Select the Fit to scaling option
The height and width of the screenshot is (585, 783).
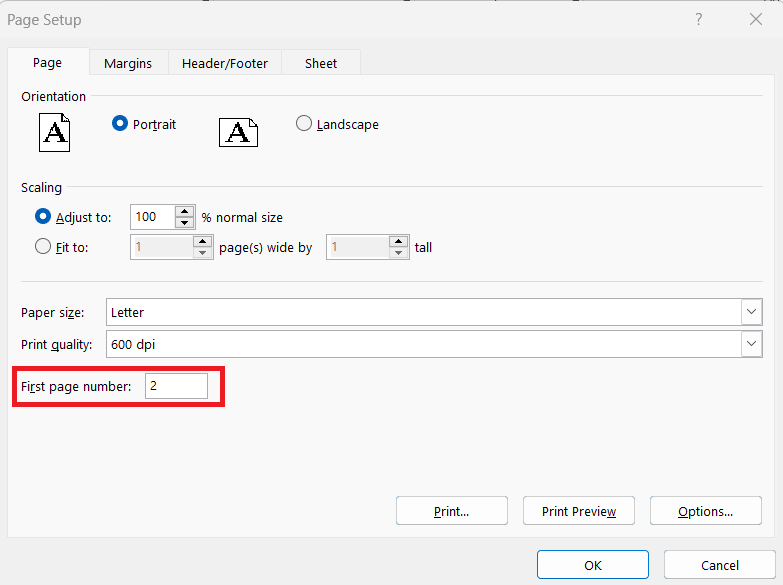pos(43,247)
